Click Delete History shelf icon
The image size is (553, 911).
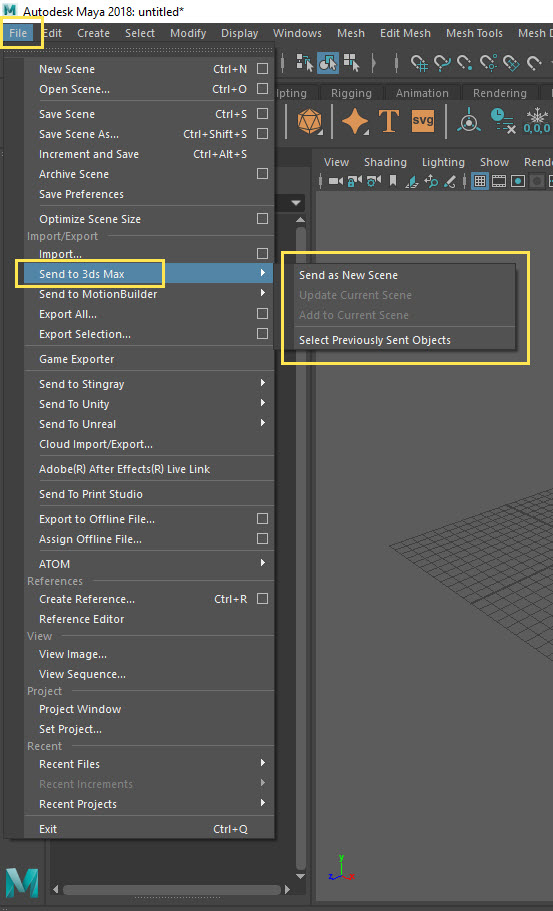coord(502,121)
